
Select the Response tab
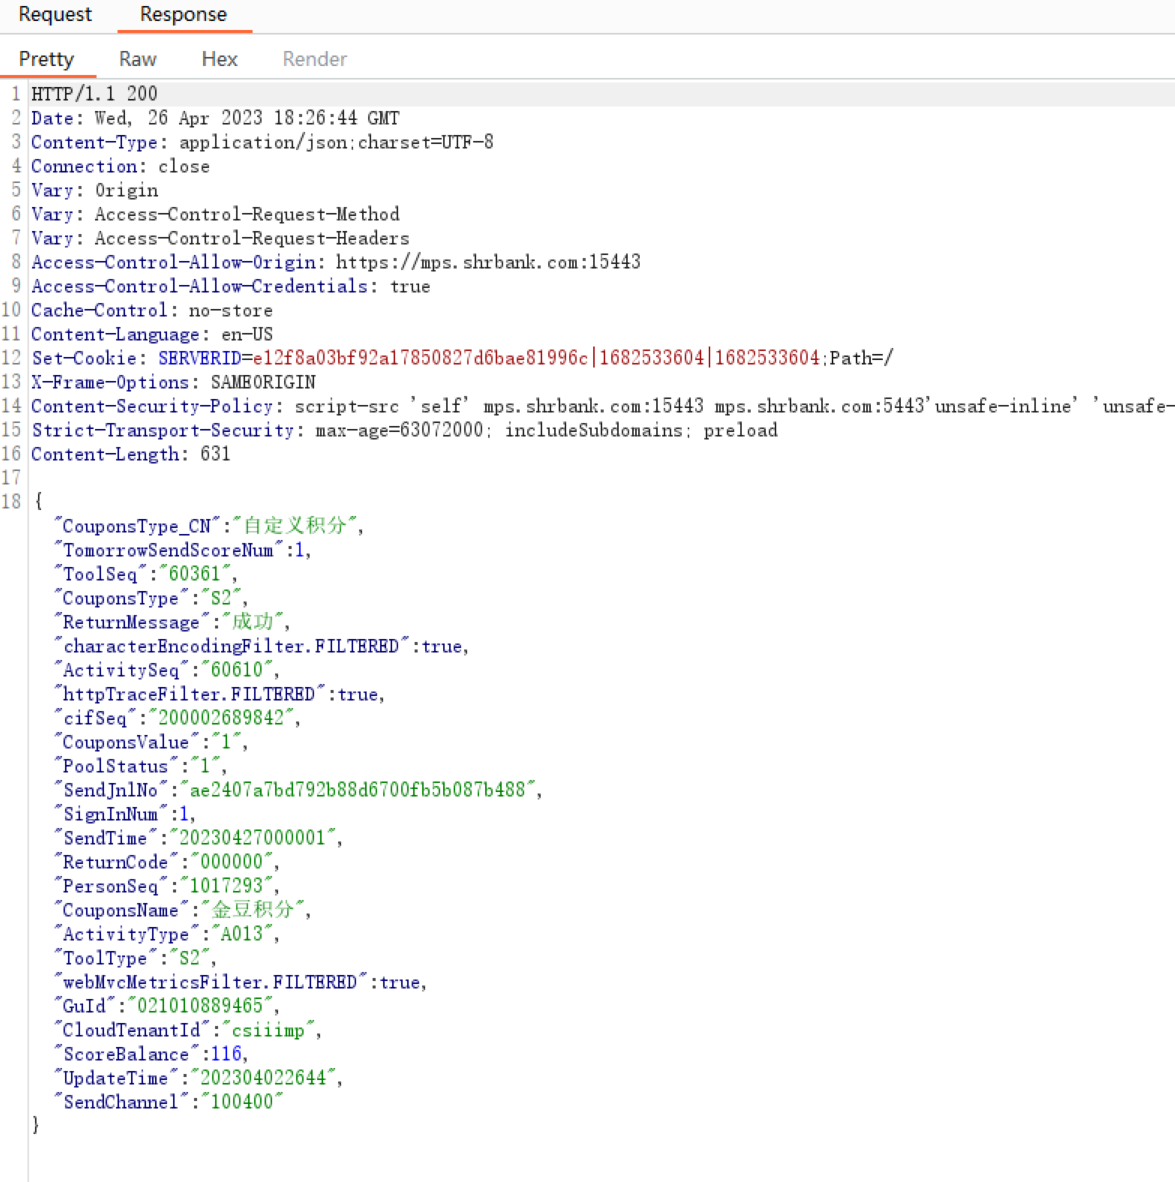[x=183, y=15]
